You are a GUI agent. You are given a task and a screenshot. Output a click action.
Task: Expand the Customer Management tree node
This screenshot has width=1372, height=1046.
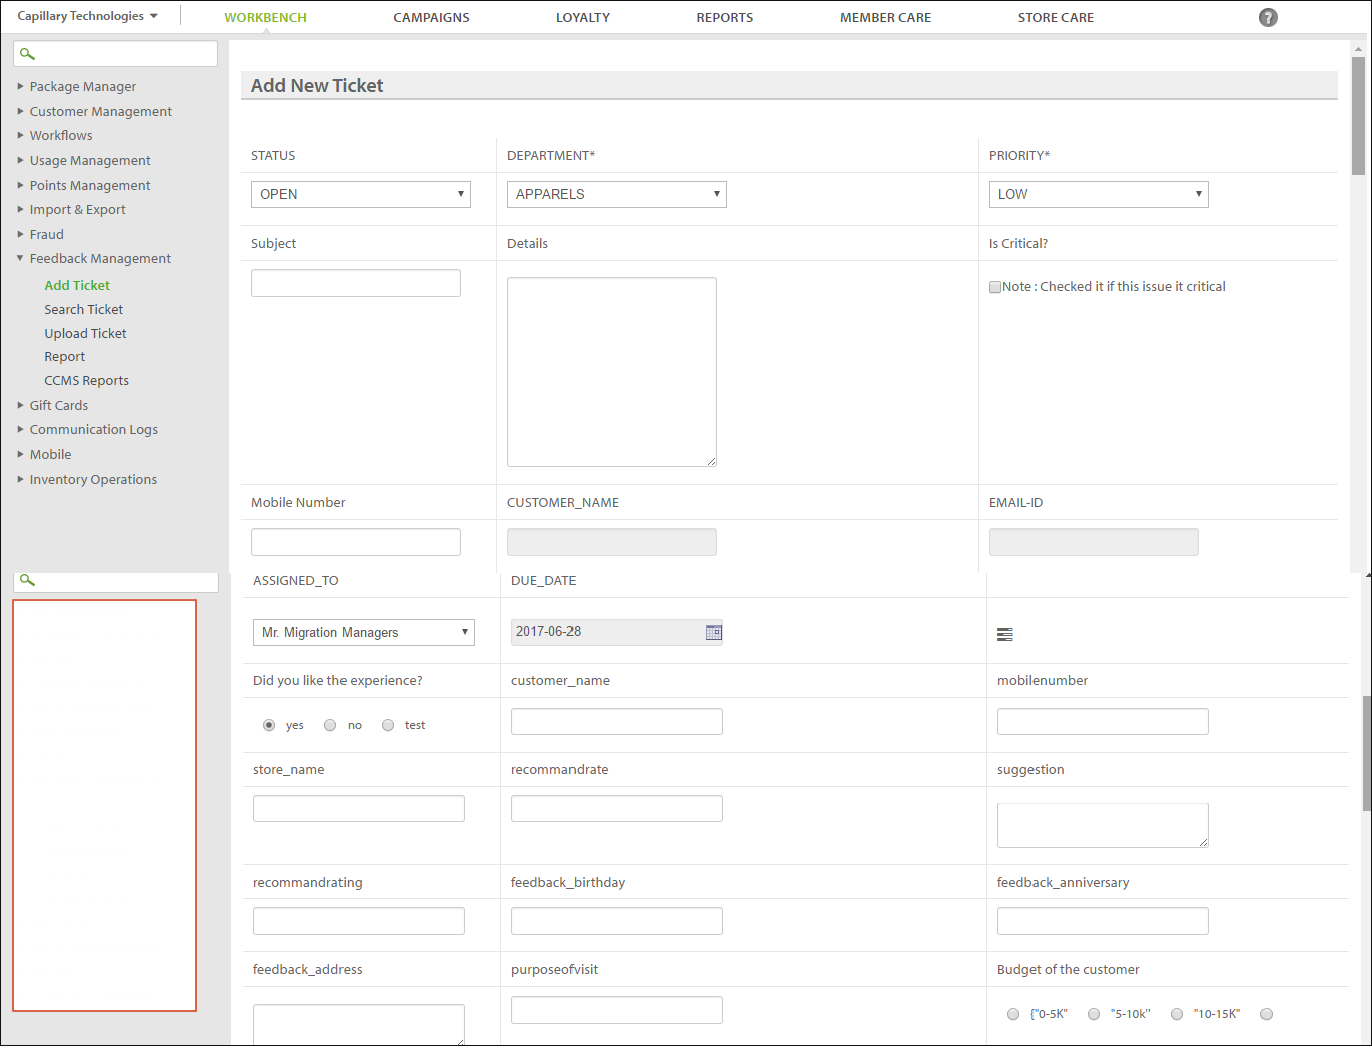(x=20, y=111)
